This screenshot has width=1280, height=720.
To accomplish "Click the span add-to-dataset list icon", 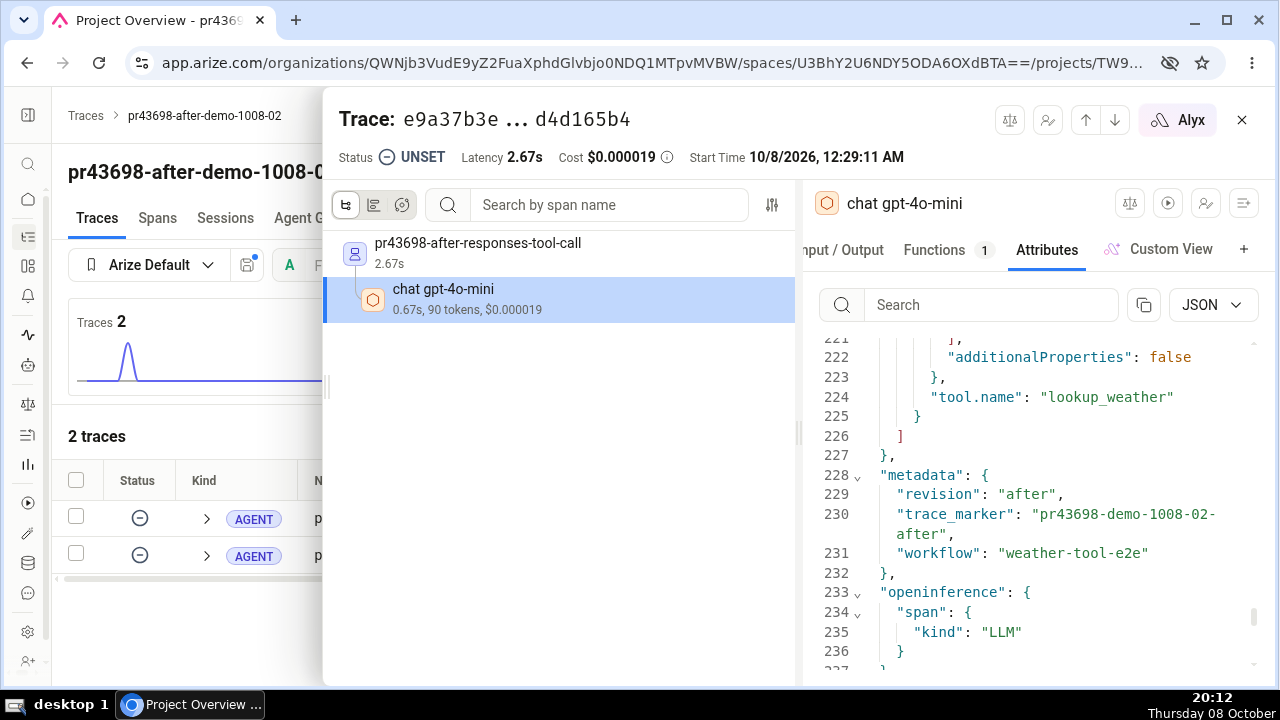I will [x=1244, y=203].
